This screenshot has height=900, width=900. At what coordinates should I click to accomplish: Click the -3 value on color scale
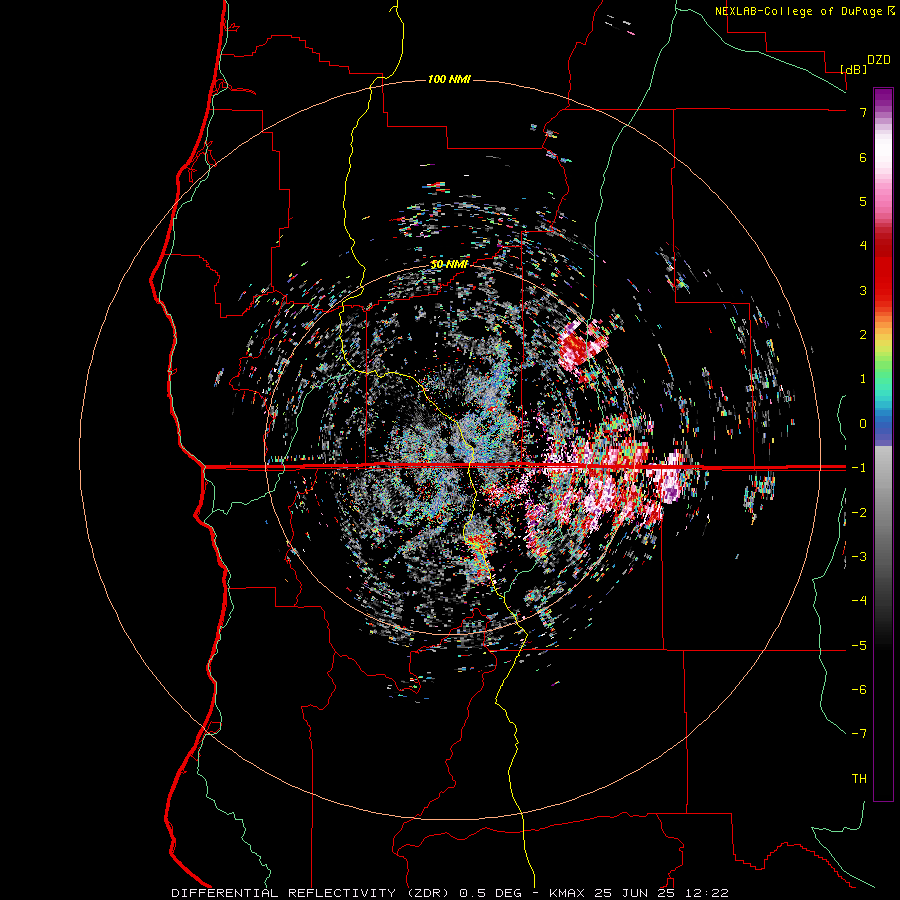coord(859,557)
